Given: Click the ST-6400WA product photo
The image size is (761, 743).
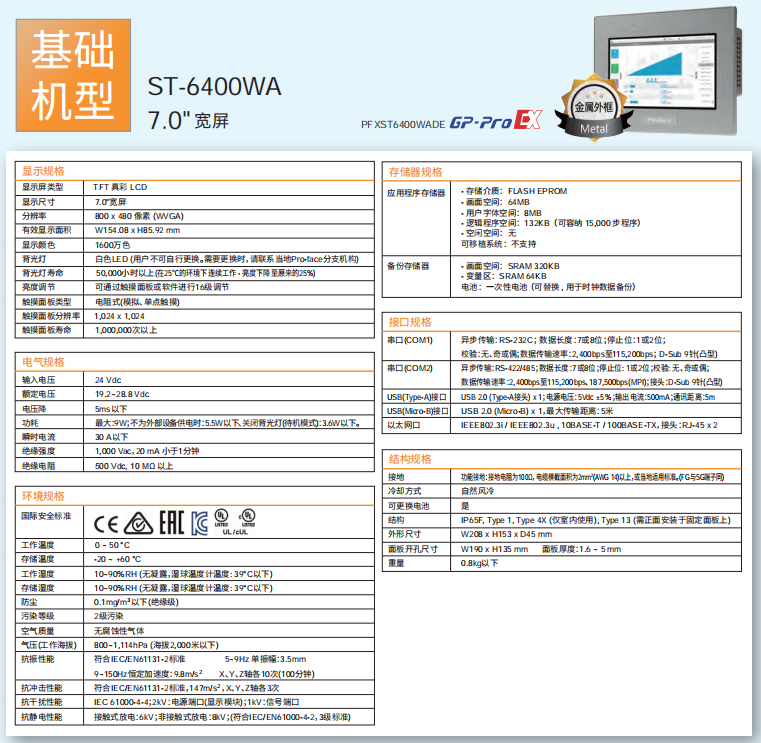Looking at the screenshot, I should pyautogui.click(x=667, y=71).
